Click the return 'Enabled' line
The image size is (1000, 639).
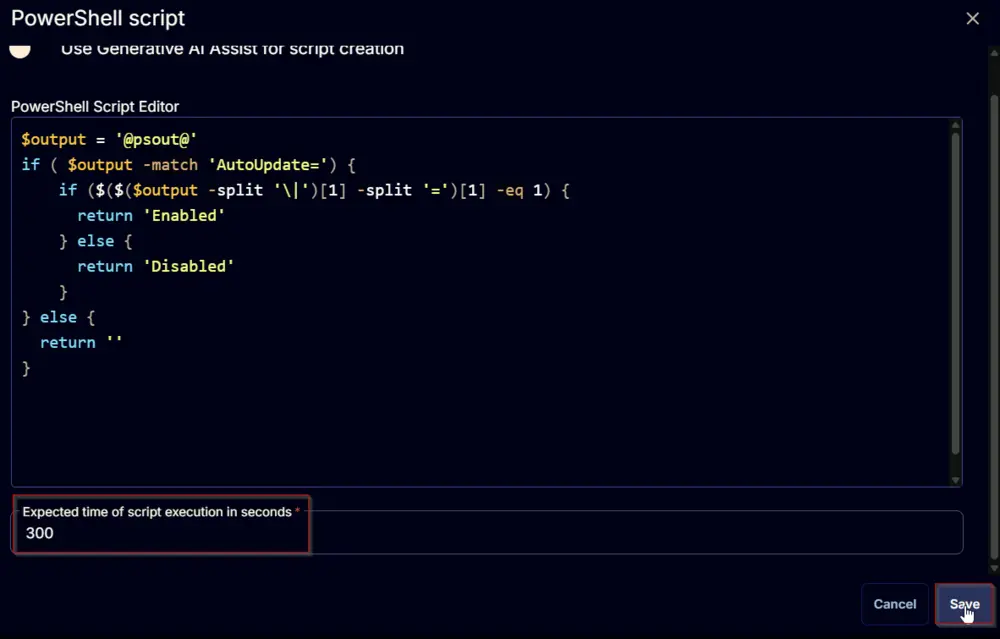[151, 216]
